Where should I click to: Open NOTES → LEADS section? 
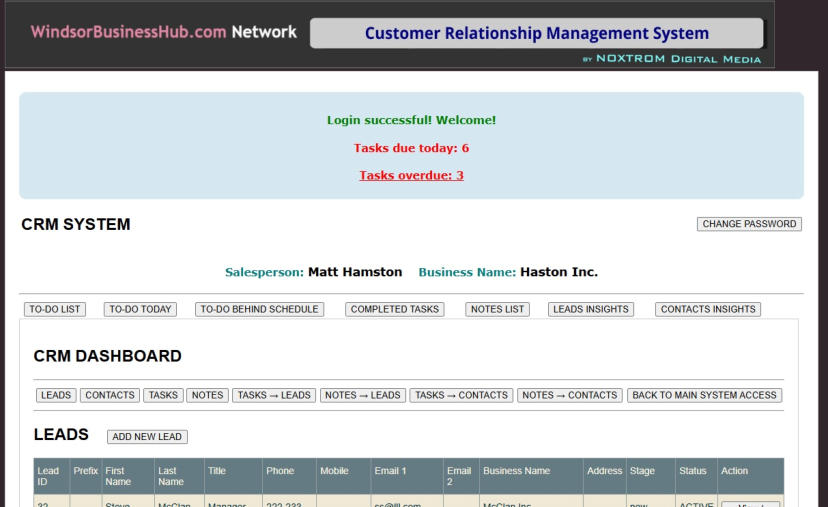[x=363, y=395]
